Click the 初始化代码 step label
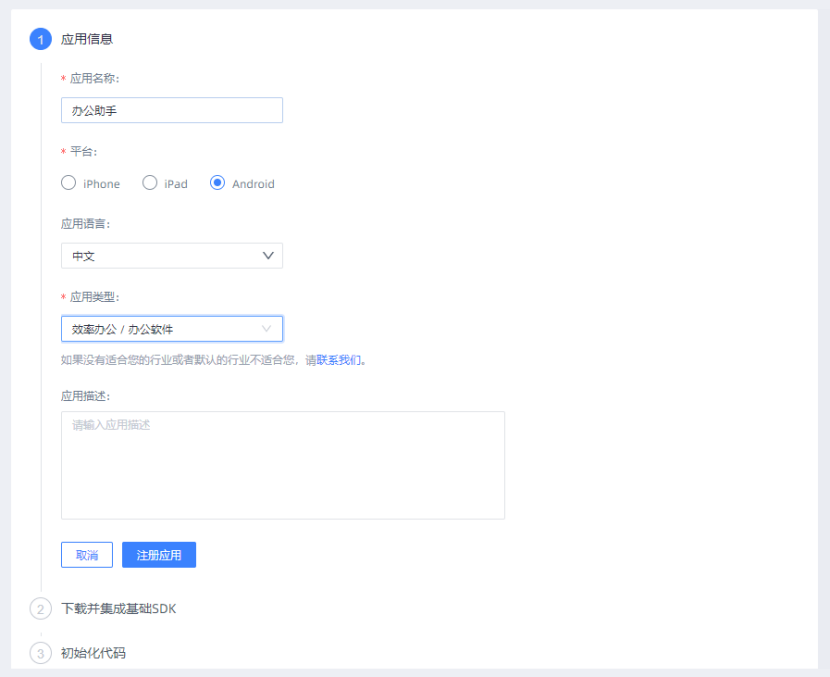 tap(97, 652)
